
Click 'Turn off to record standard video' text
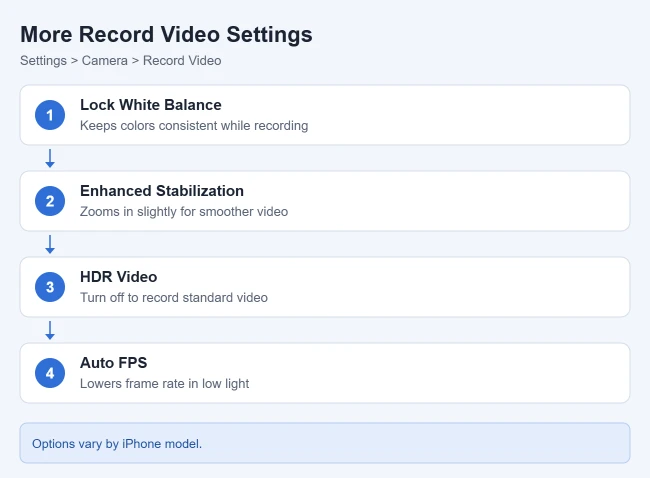pyautogui.click(x=174, y=298)
